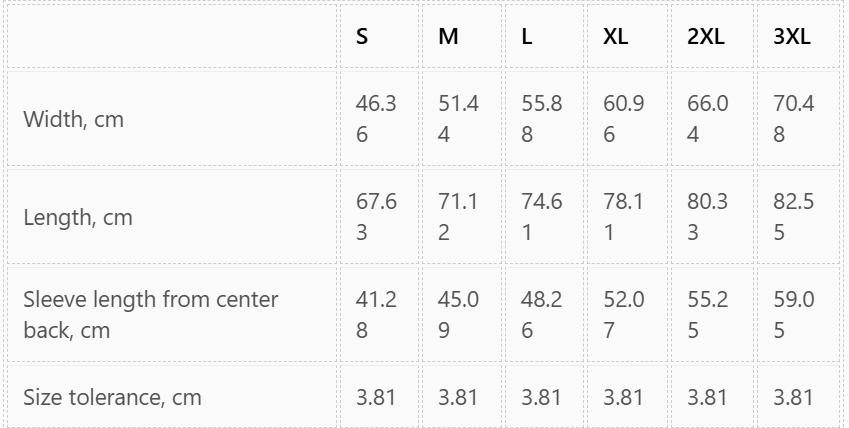Click the width value 46.36 for S

376,119
